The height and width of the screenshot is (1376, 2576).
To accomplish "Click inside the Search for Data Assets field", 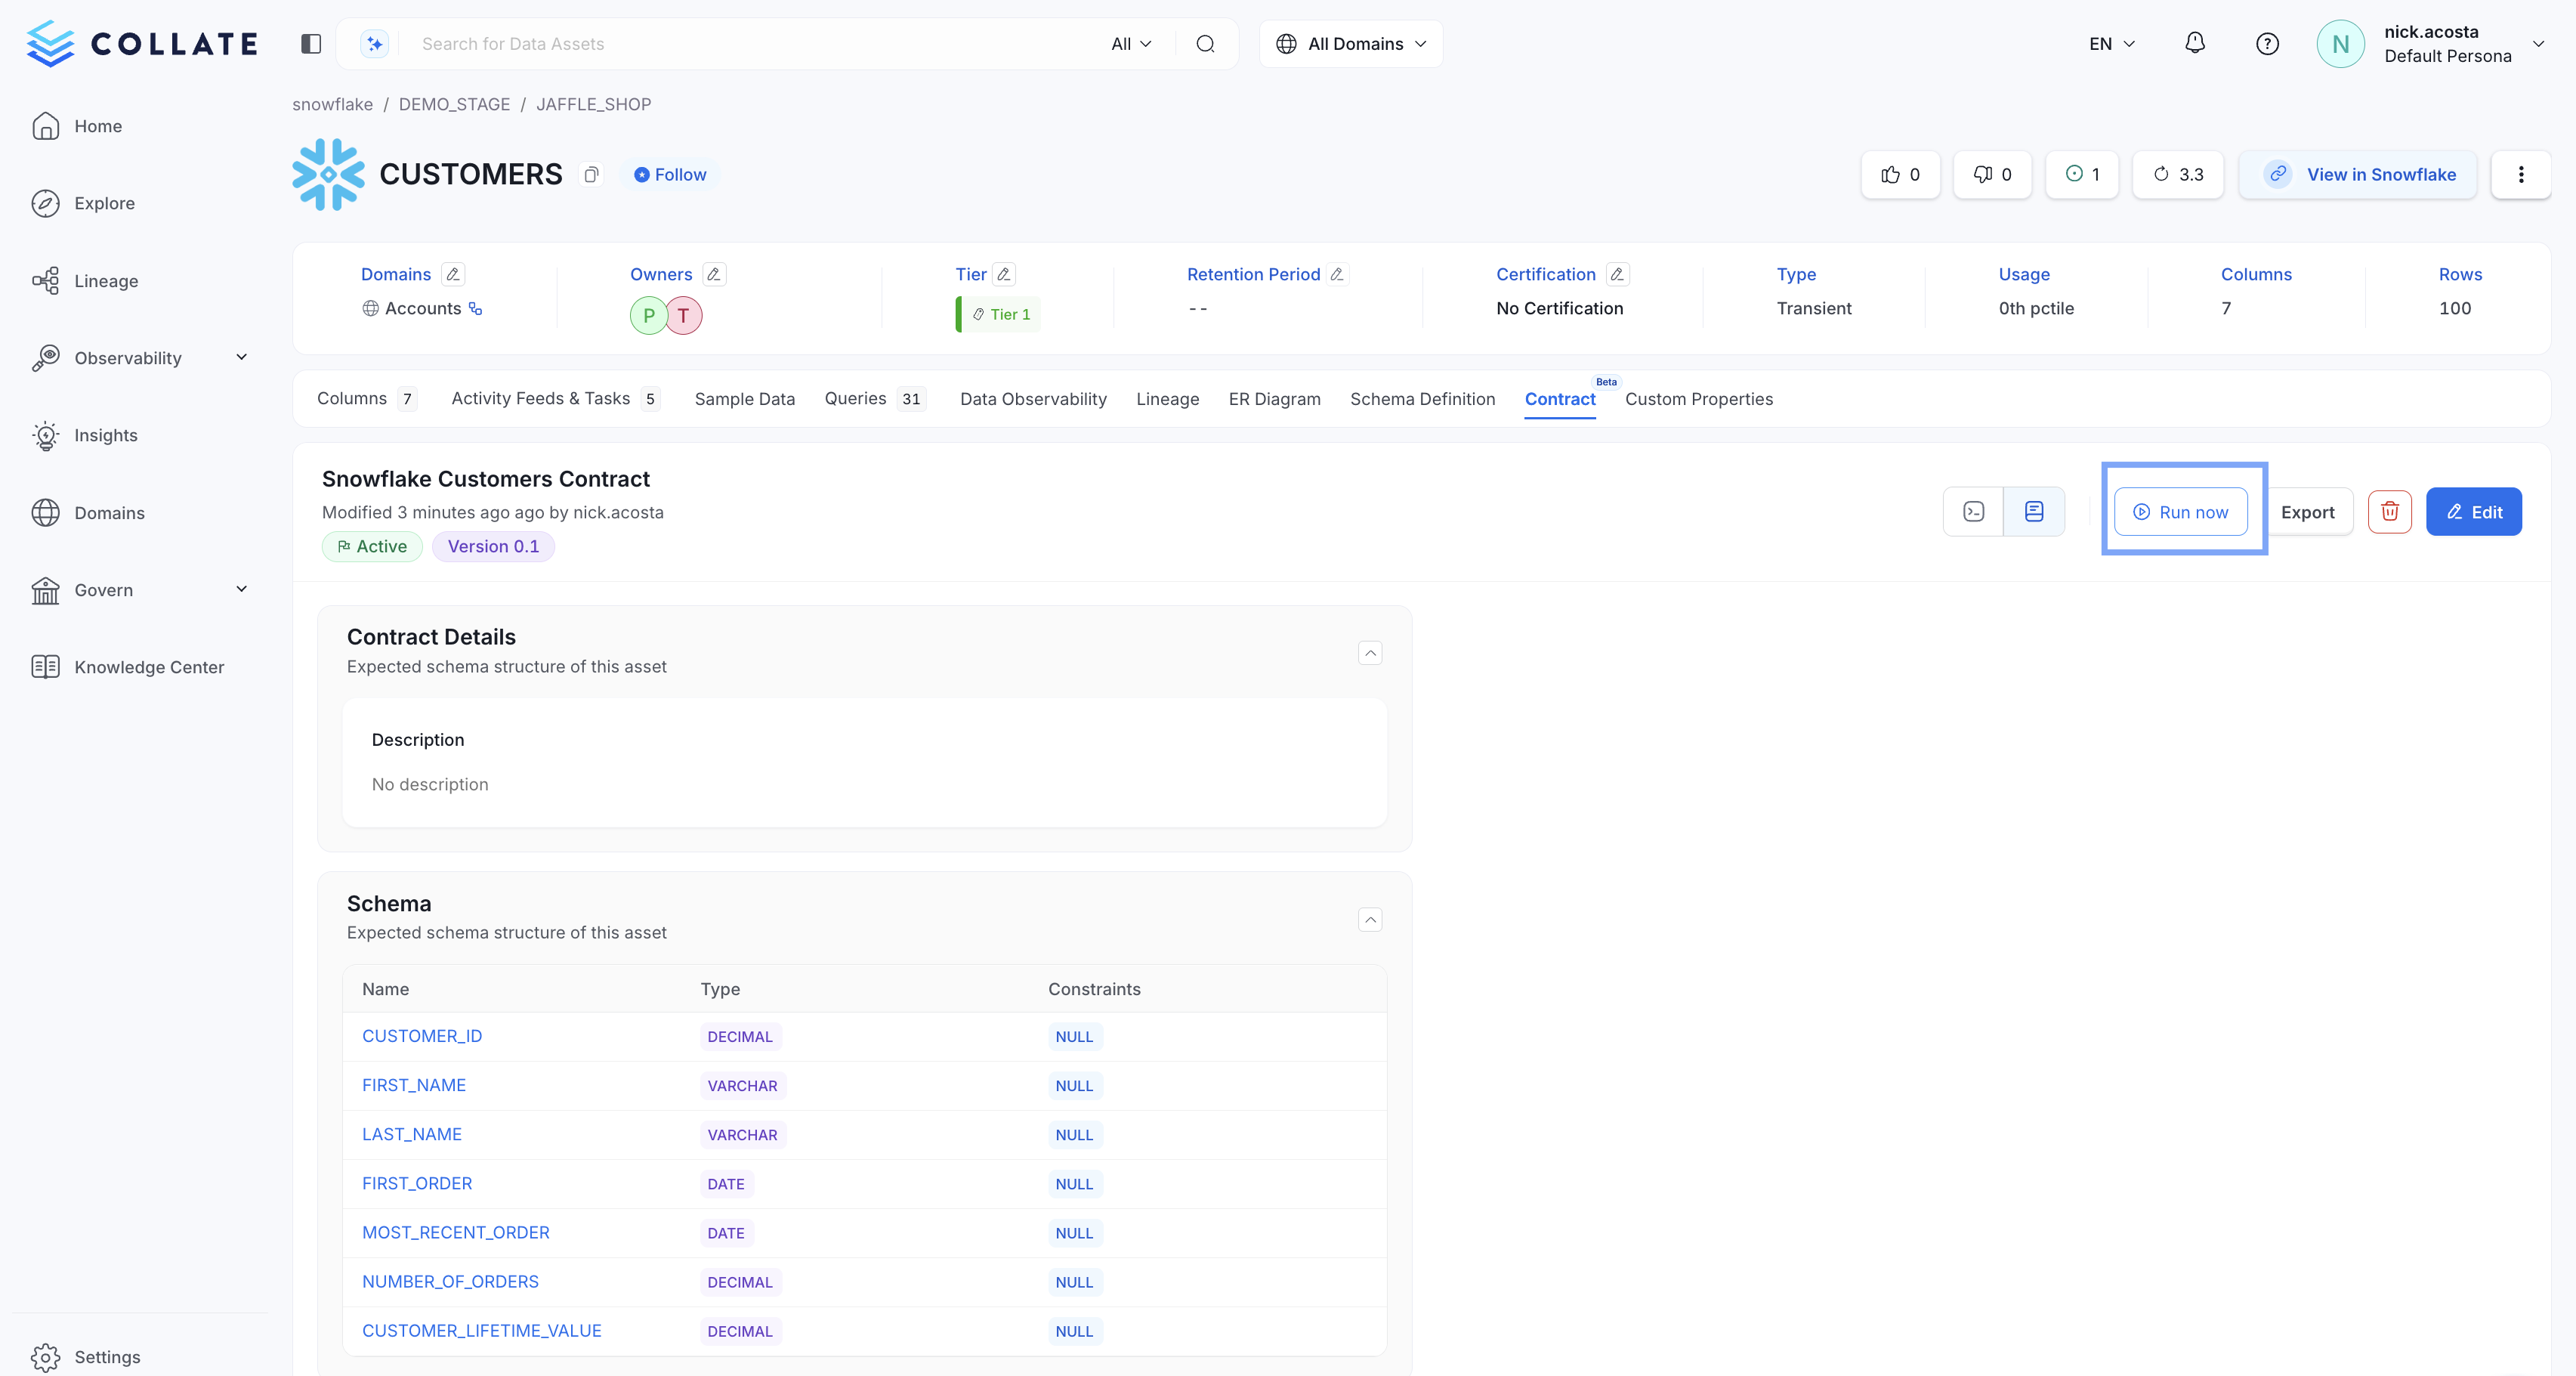I will tap(700, 43).
